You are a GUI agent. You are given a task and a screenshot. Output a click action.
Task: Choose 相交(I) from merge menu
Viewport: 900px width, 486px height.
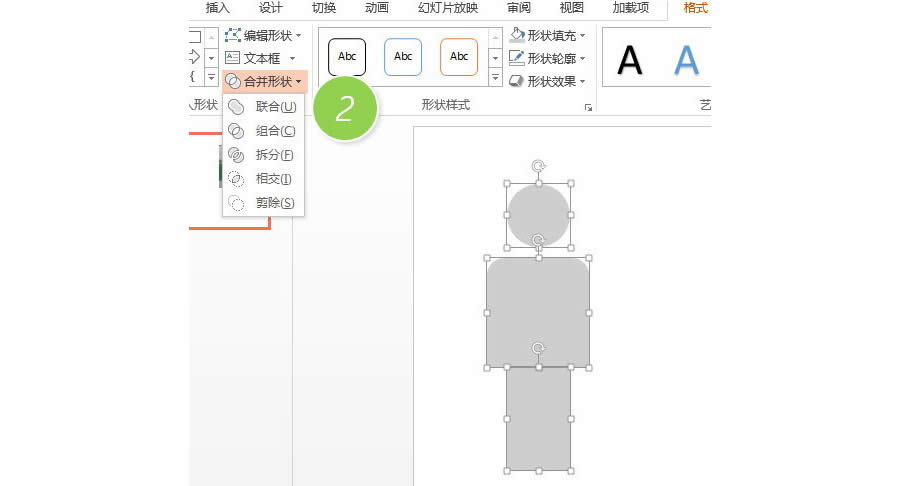coord(263,179)
